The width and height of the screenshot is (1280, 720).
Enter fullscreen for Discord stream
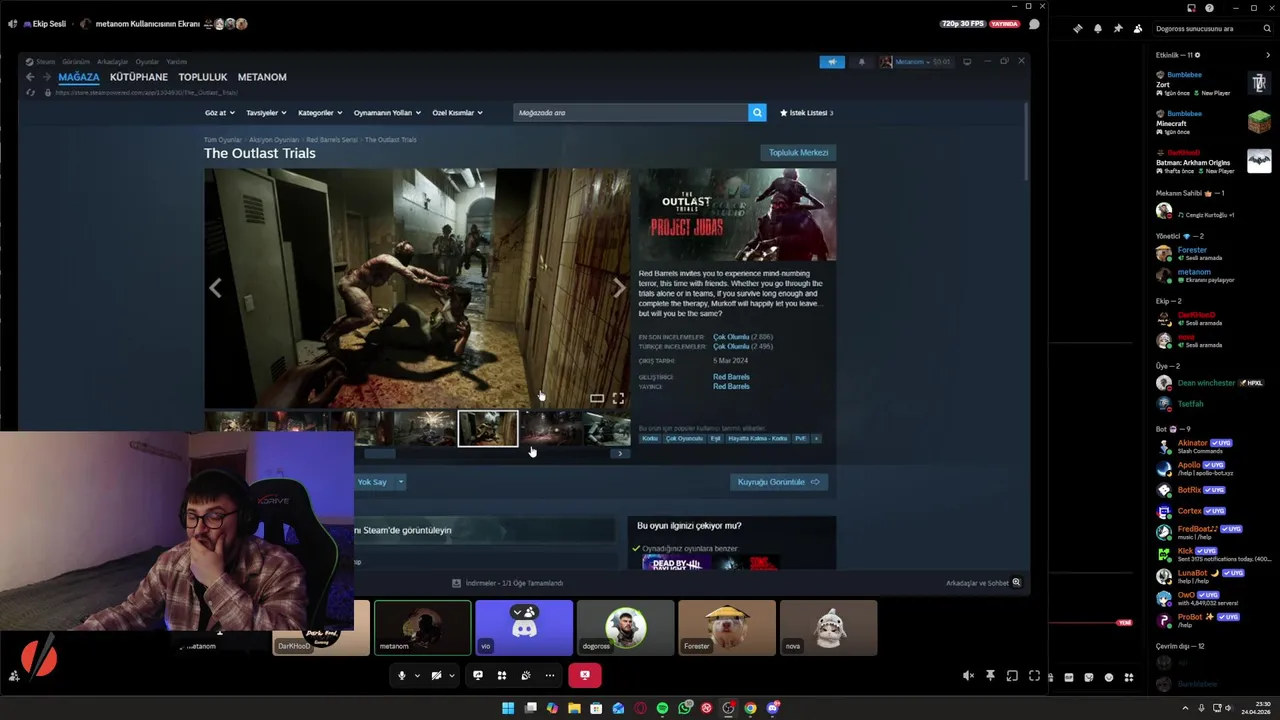(1034, 676)
